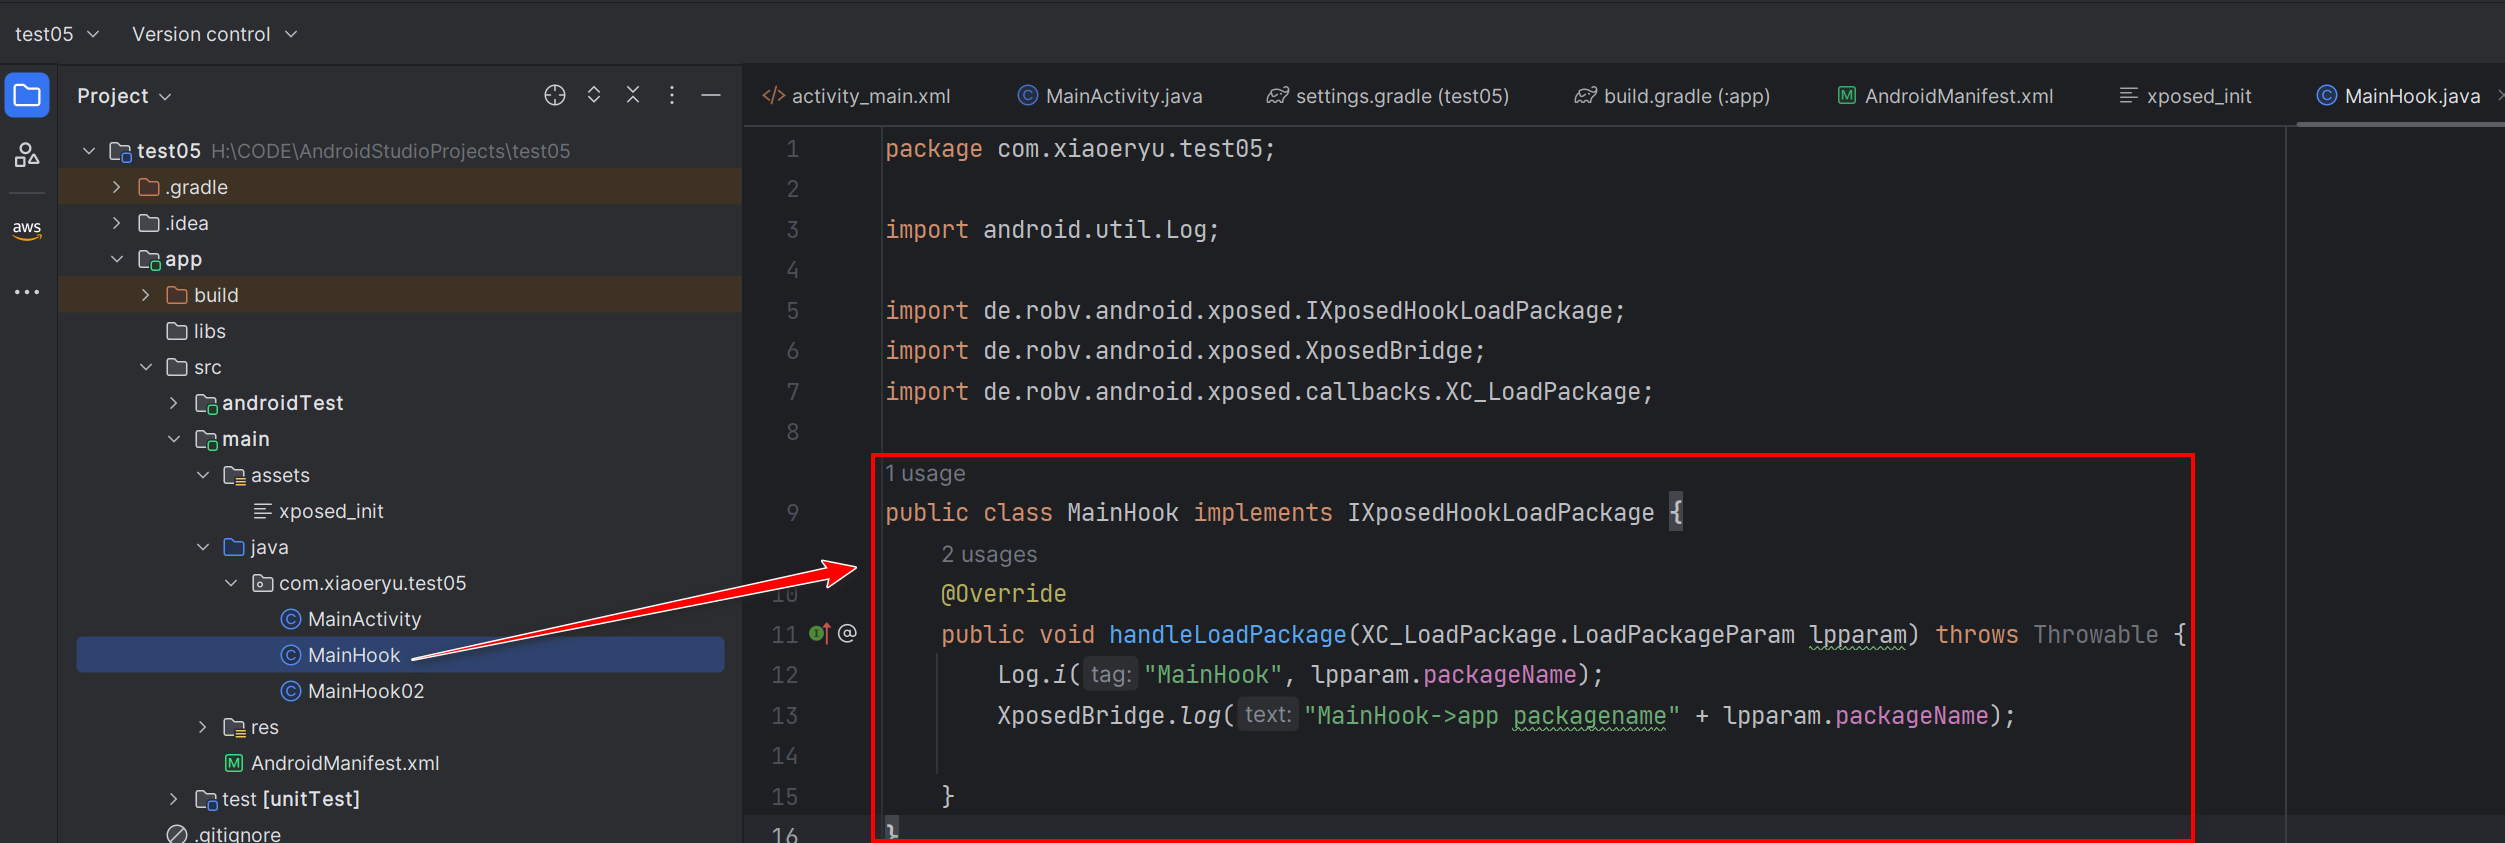The width and height of the screenshot is (2505, 843).
Task: Show more tool windows via ellipsis icon
Action: pos(27,292)
